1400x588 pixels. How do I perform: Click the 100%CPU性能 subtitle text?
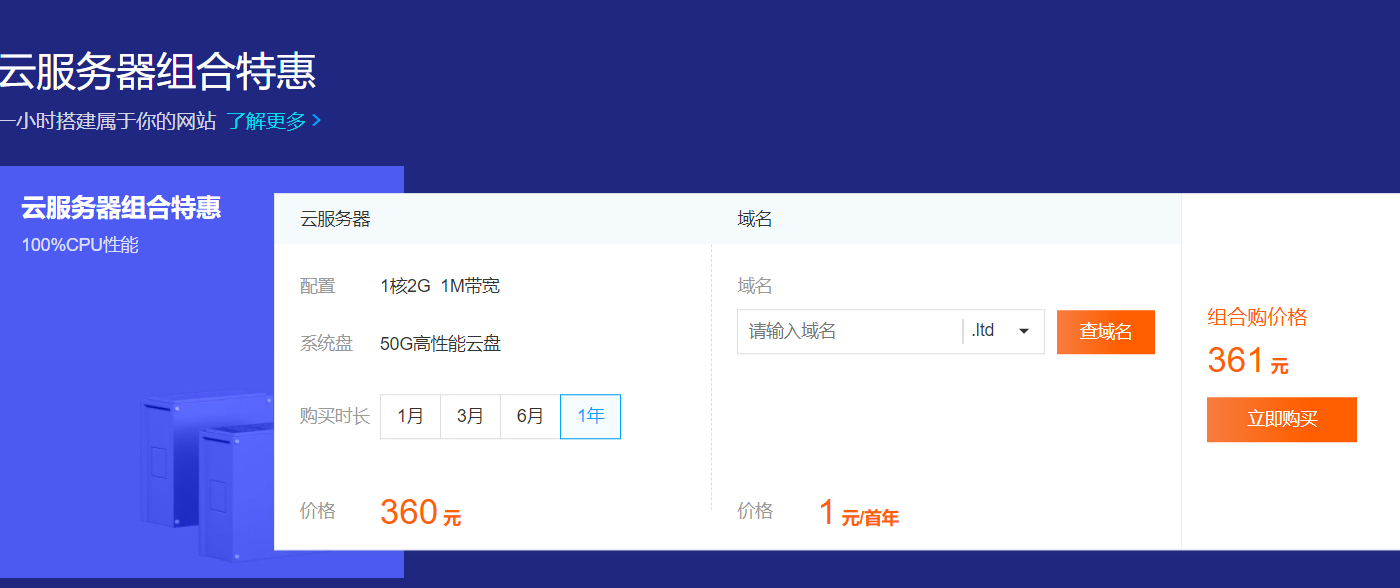click(x=80, y=245)
